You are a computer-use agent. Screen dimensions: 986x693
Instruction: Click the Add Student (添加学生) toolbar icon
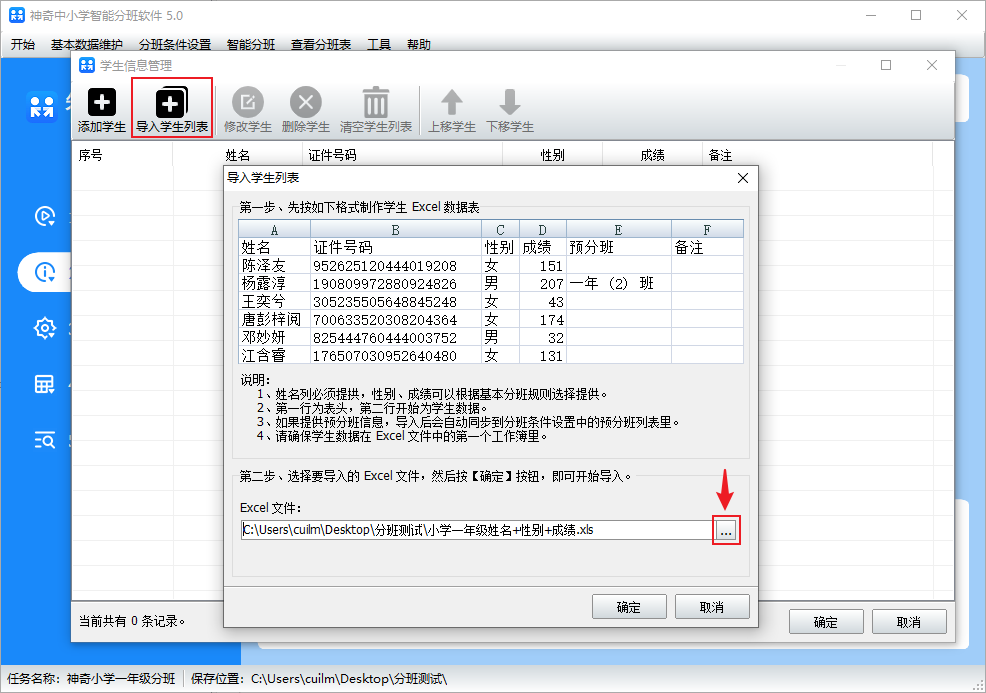[102, 103]
